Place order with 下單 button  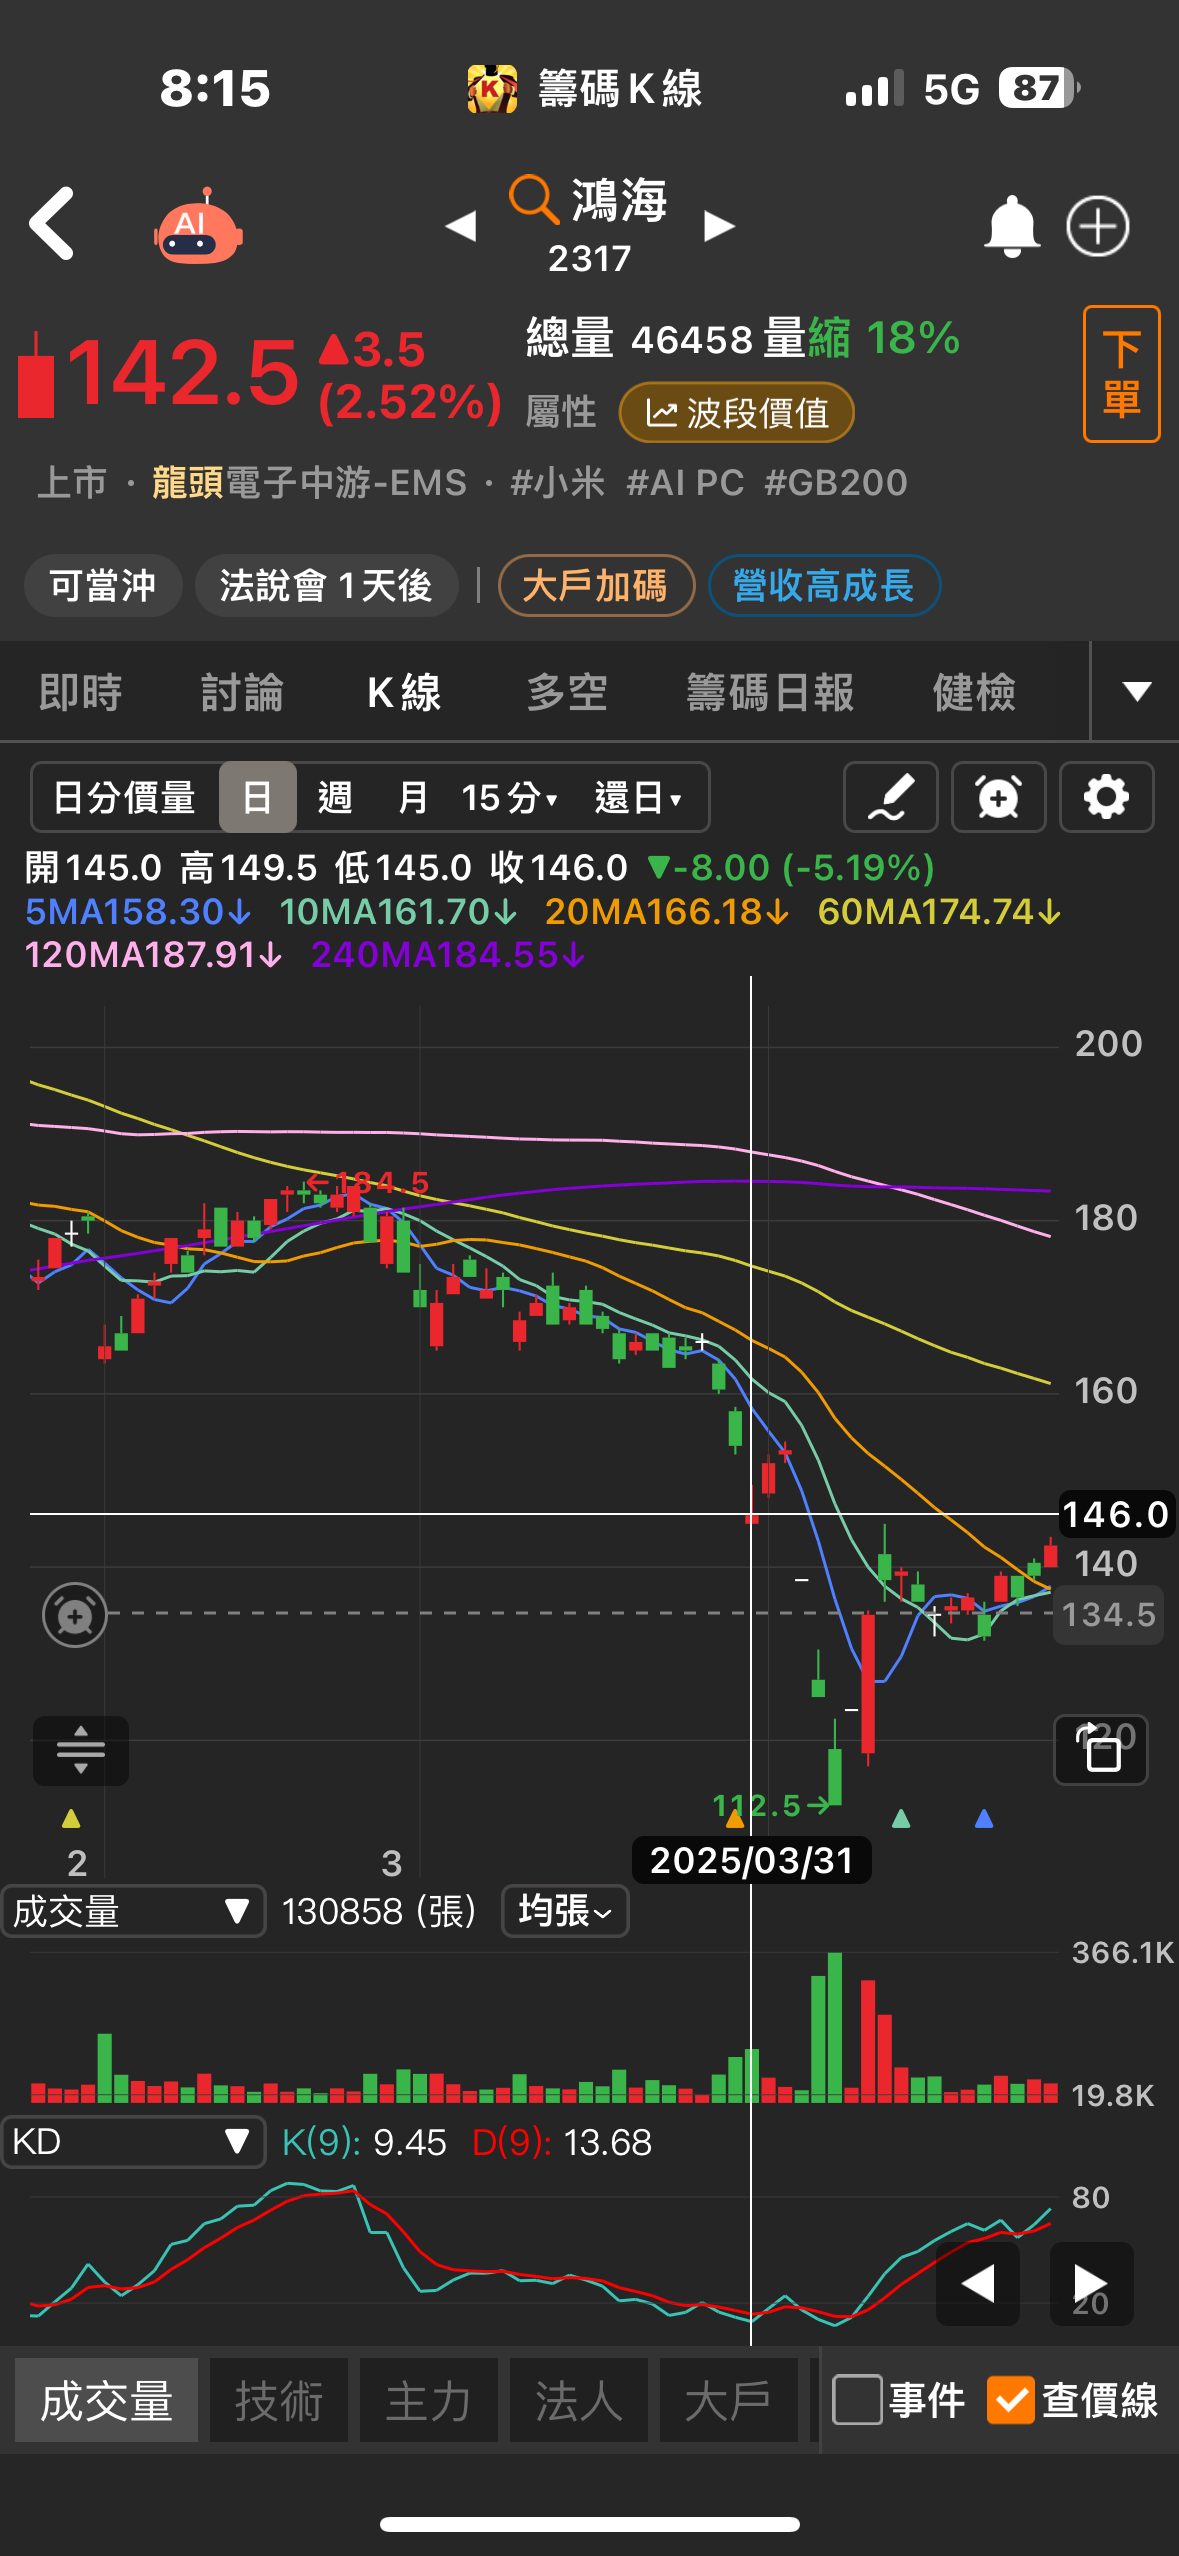coord(1121,374)
